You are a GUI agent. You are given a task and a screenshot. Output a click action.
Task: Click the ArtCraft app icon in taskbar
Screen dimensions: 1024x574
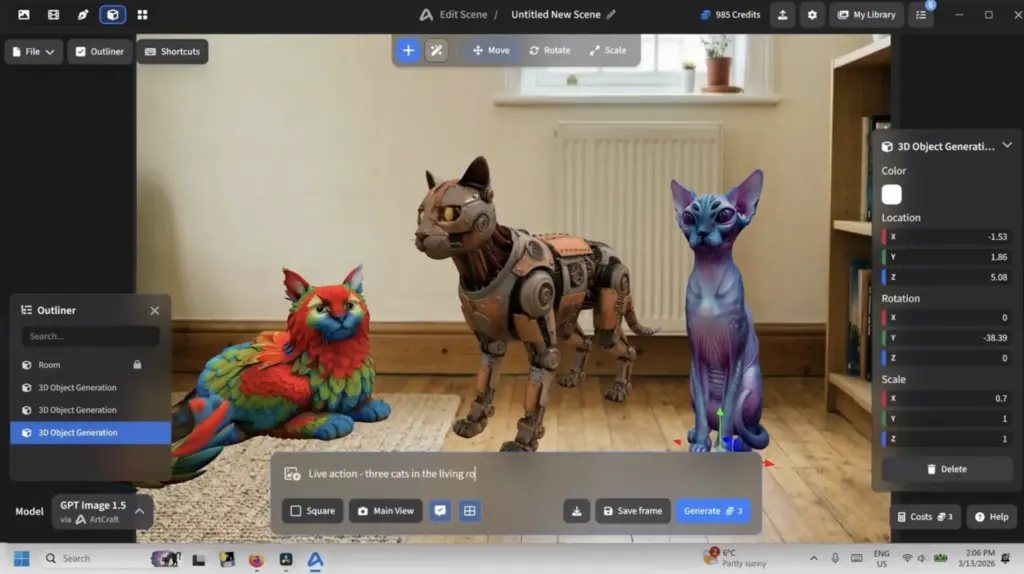[315, 560]
